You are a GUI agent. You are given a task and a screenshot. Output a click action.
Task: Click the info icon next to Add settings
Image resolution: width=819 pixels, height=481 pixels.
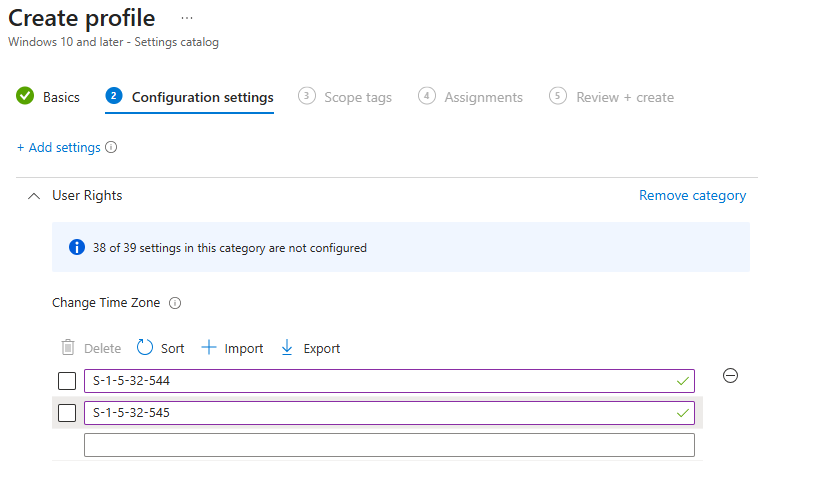111,147
